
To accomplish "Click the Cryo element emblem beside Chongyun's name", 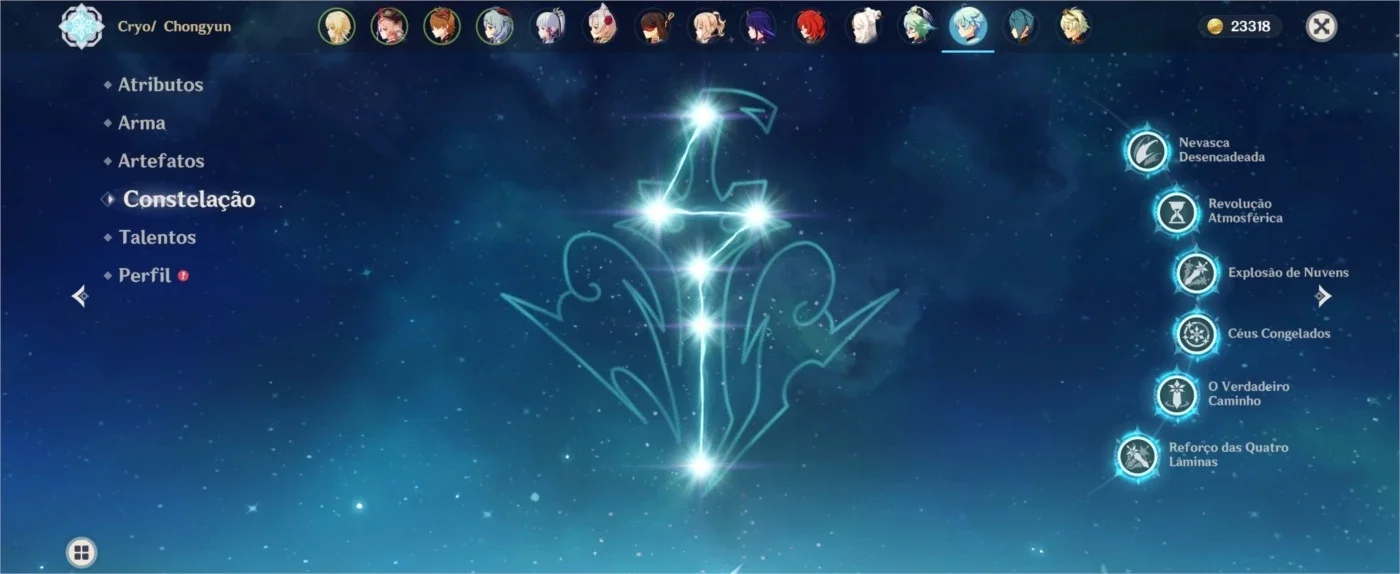I will pos(82,27).
